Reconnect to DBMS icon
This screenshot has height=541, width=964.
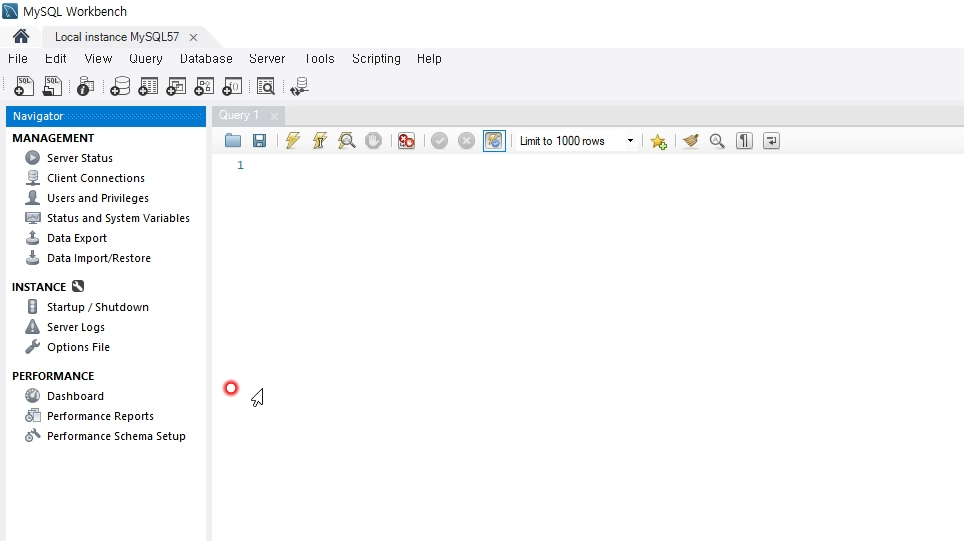[299, 86]
